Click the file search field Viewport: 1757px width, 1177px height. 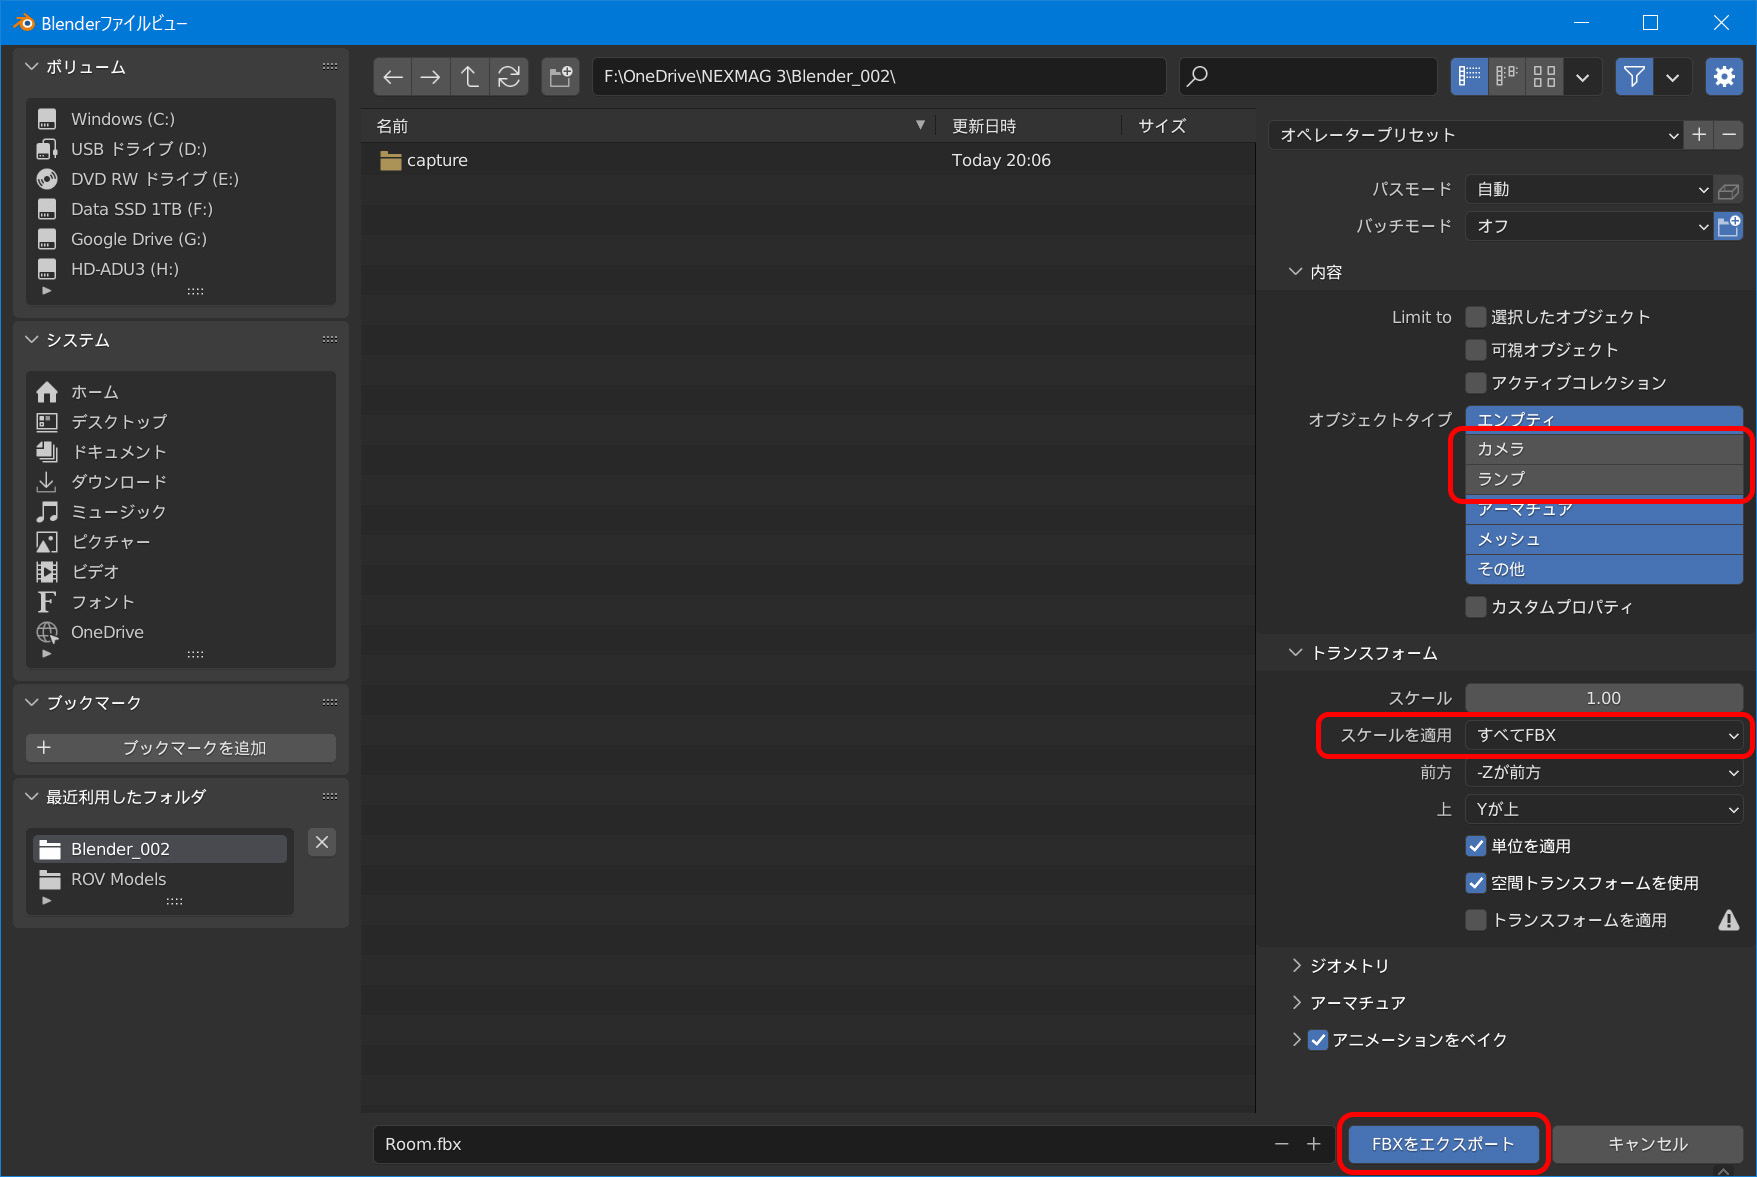(1308, 77)
